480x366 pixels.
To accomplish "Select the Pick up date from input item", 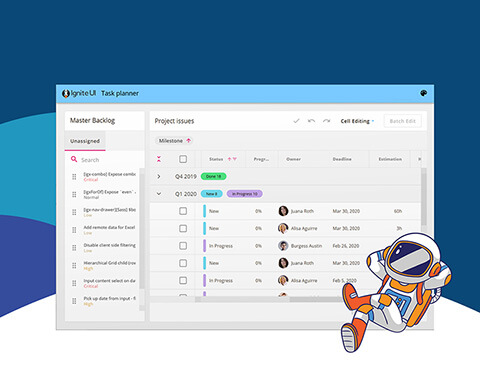I will tap(109, 298).
